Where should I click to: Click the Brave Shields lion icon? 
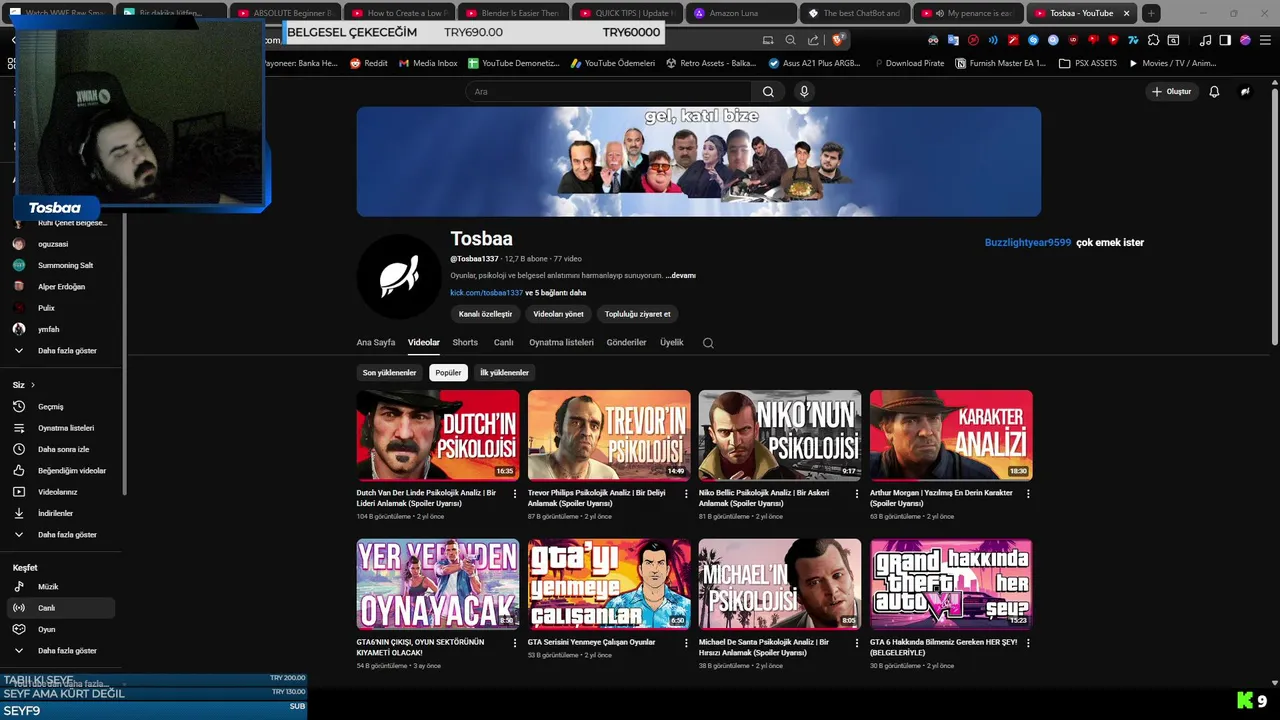tap(839, 40)
